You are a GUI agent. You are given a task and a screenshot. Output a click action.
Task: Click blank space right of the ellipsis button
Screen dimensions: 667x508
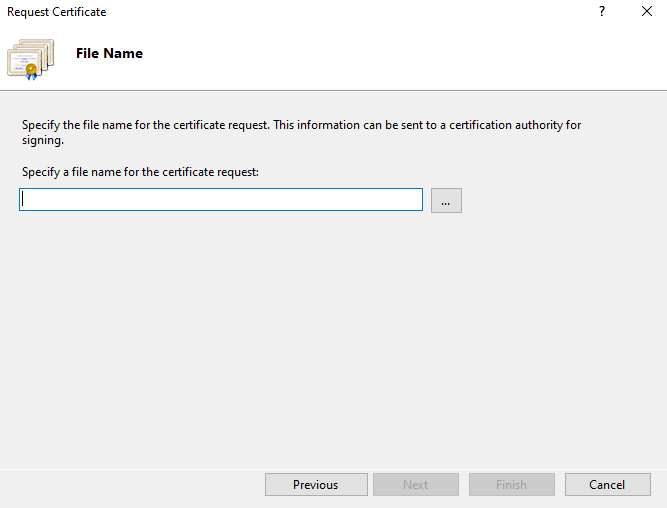click(x=560, y=201)
